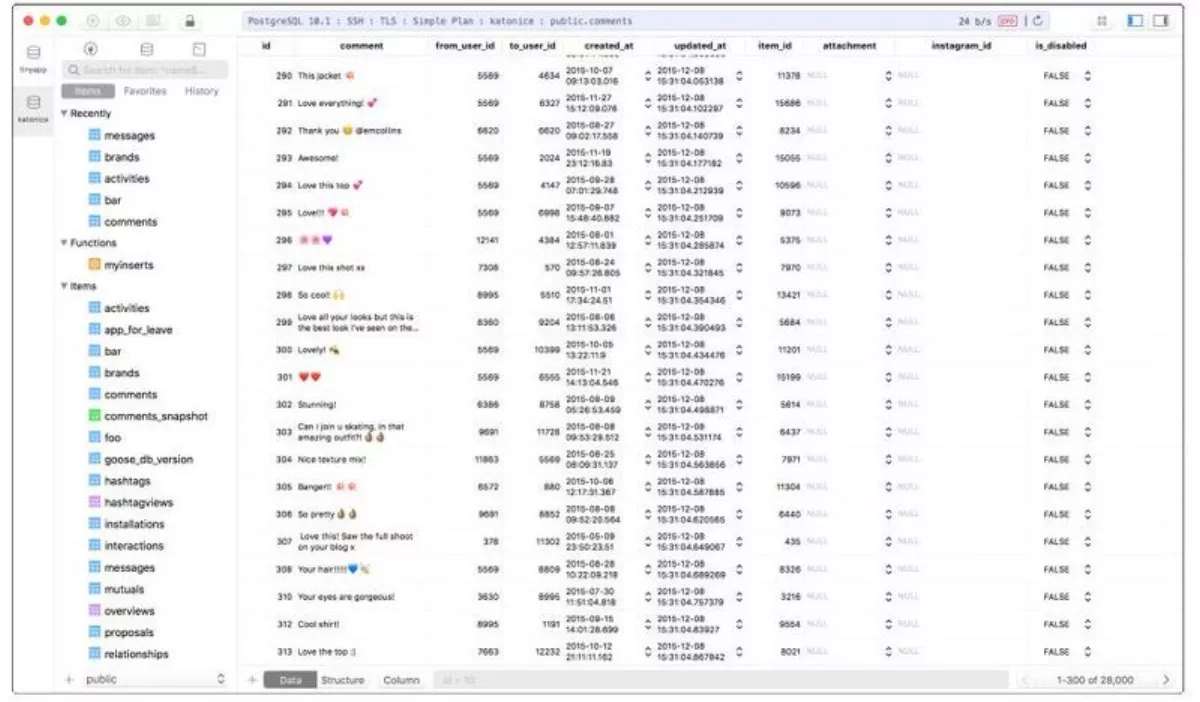Screen dimensions: 1200x702
Task: Click the sidebar items icon above search
Action: tap(91, 48)
